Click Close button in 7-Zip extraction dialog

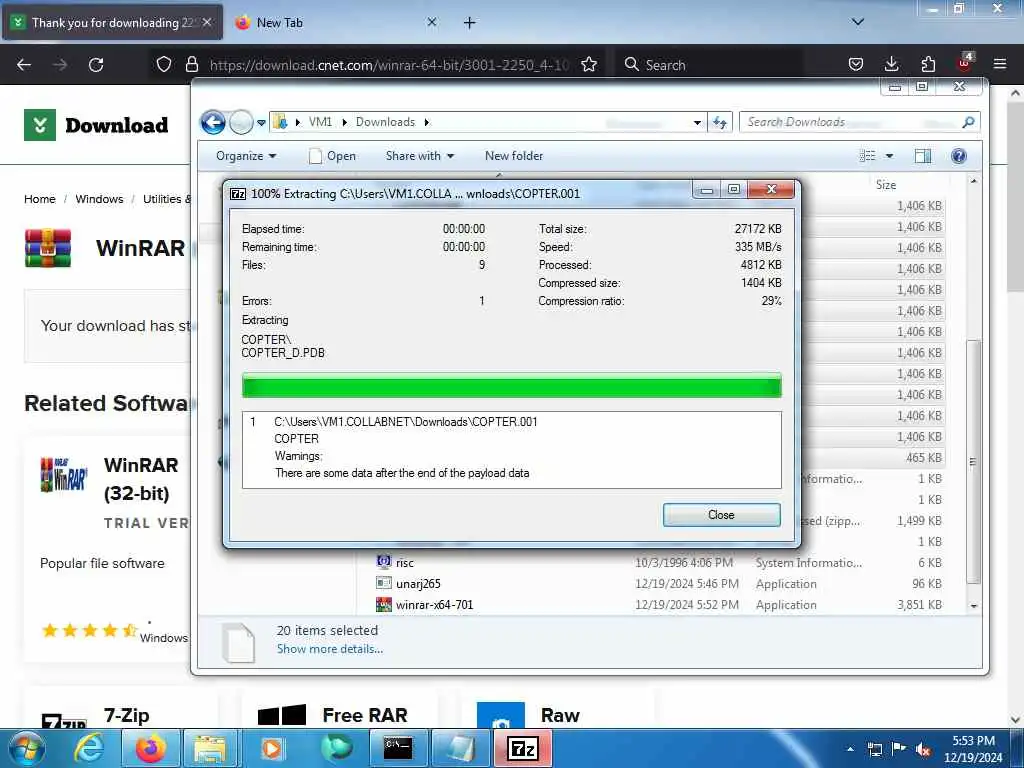coord(721,515)
